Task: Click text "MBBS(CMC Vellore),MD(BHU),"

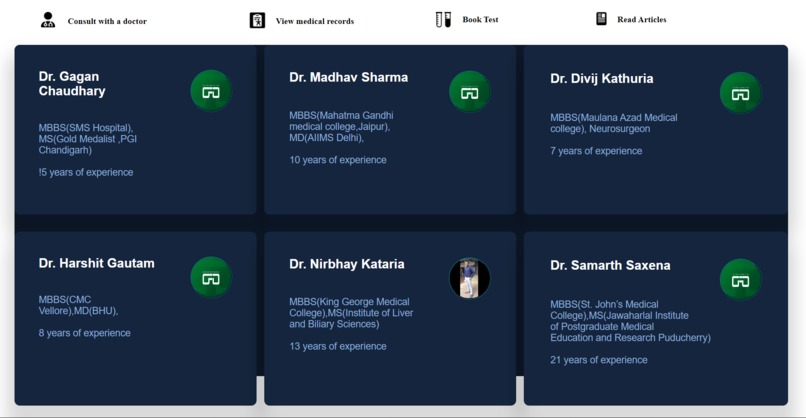Action: [79, 305]
